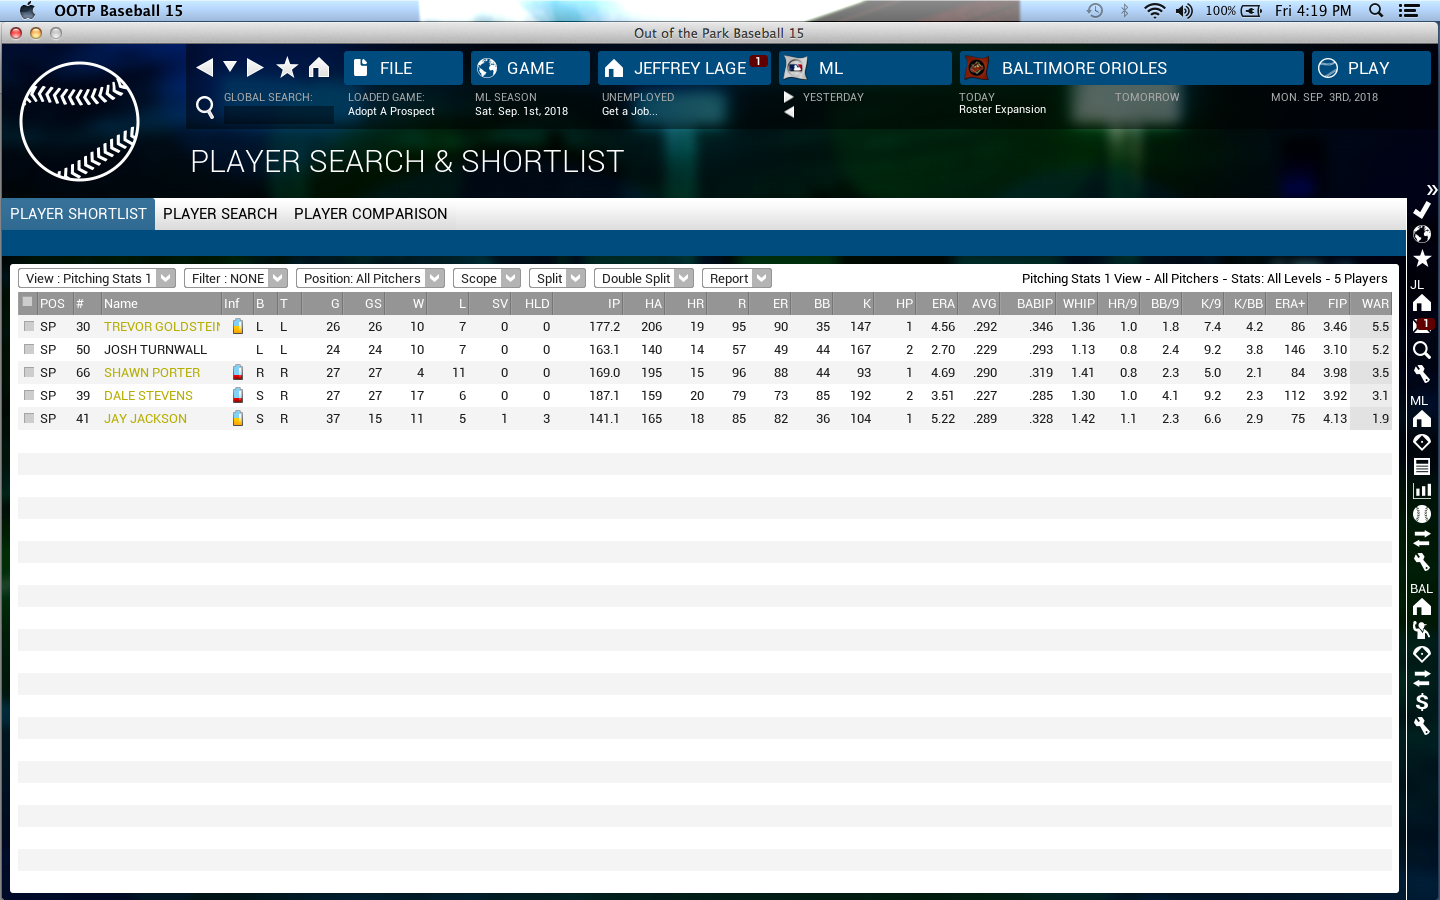Click the PLAY button
This screenshot has height=900, width=1440.
point(1371,68)
